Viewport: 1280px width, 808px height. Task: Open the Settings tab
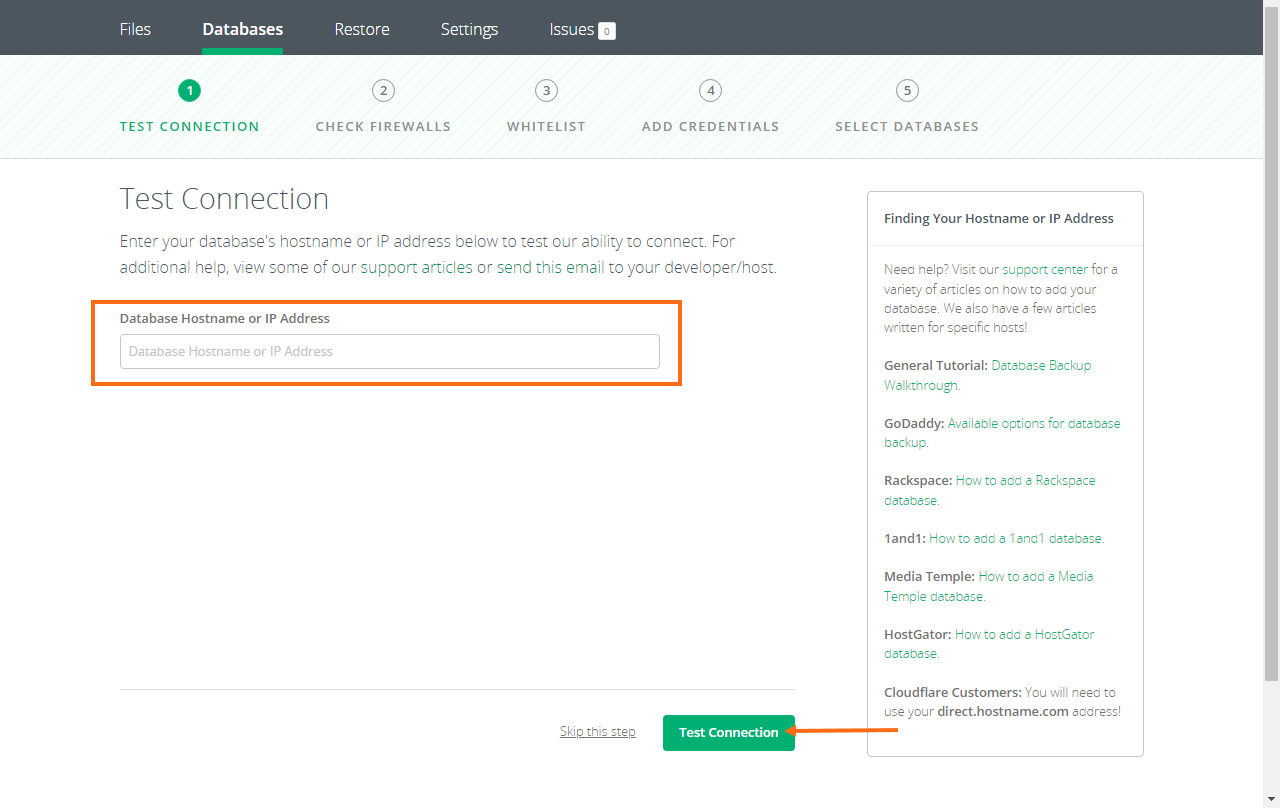[469, 29]
